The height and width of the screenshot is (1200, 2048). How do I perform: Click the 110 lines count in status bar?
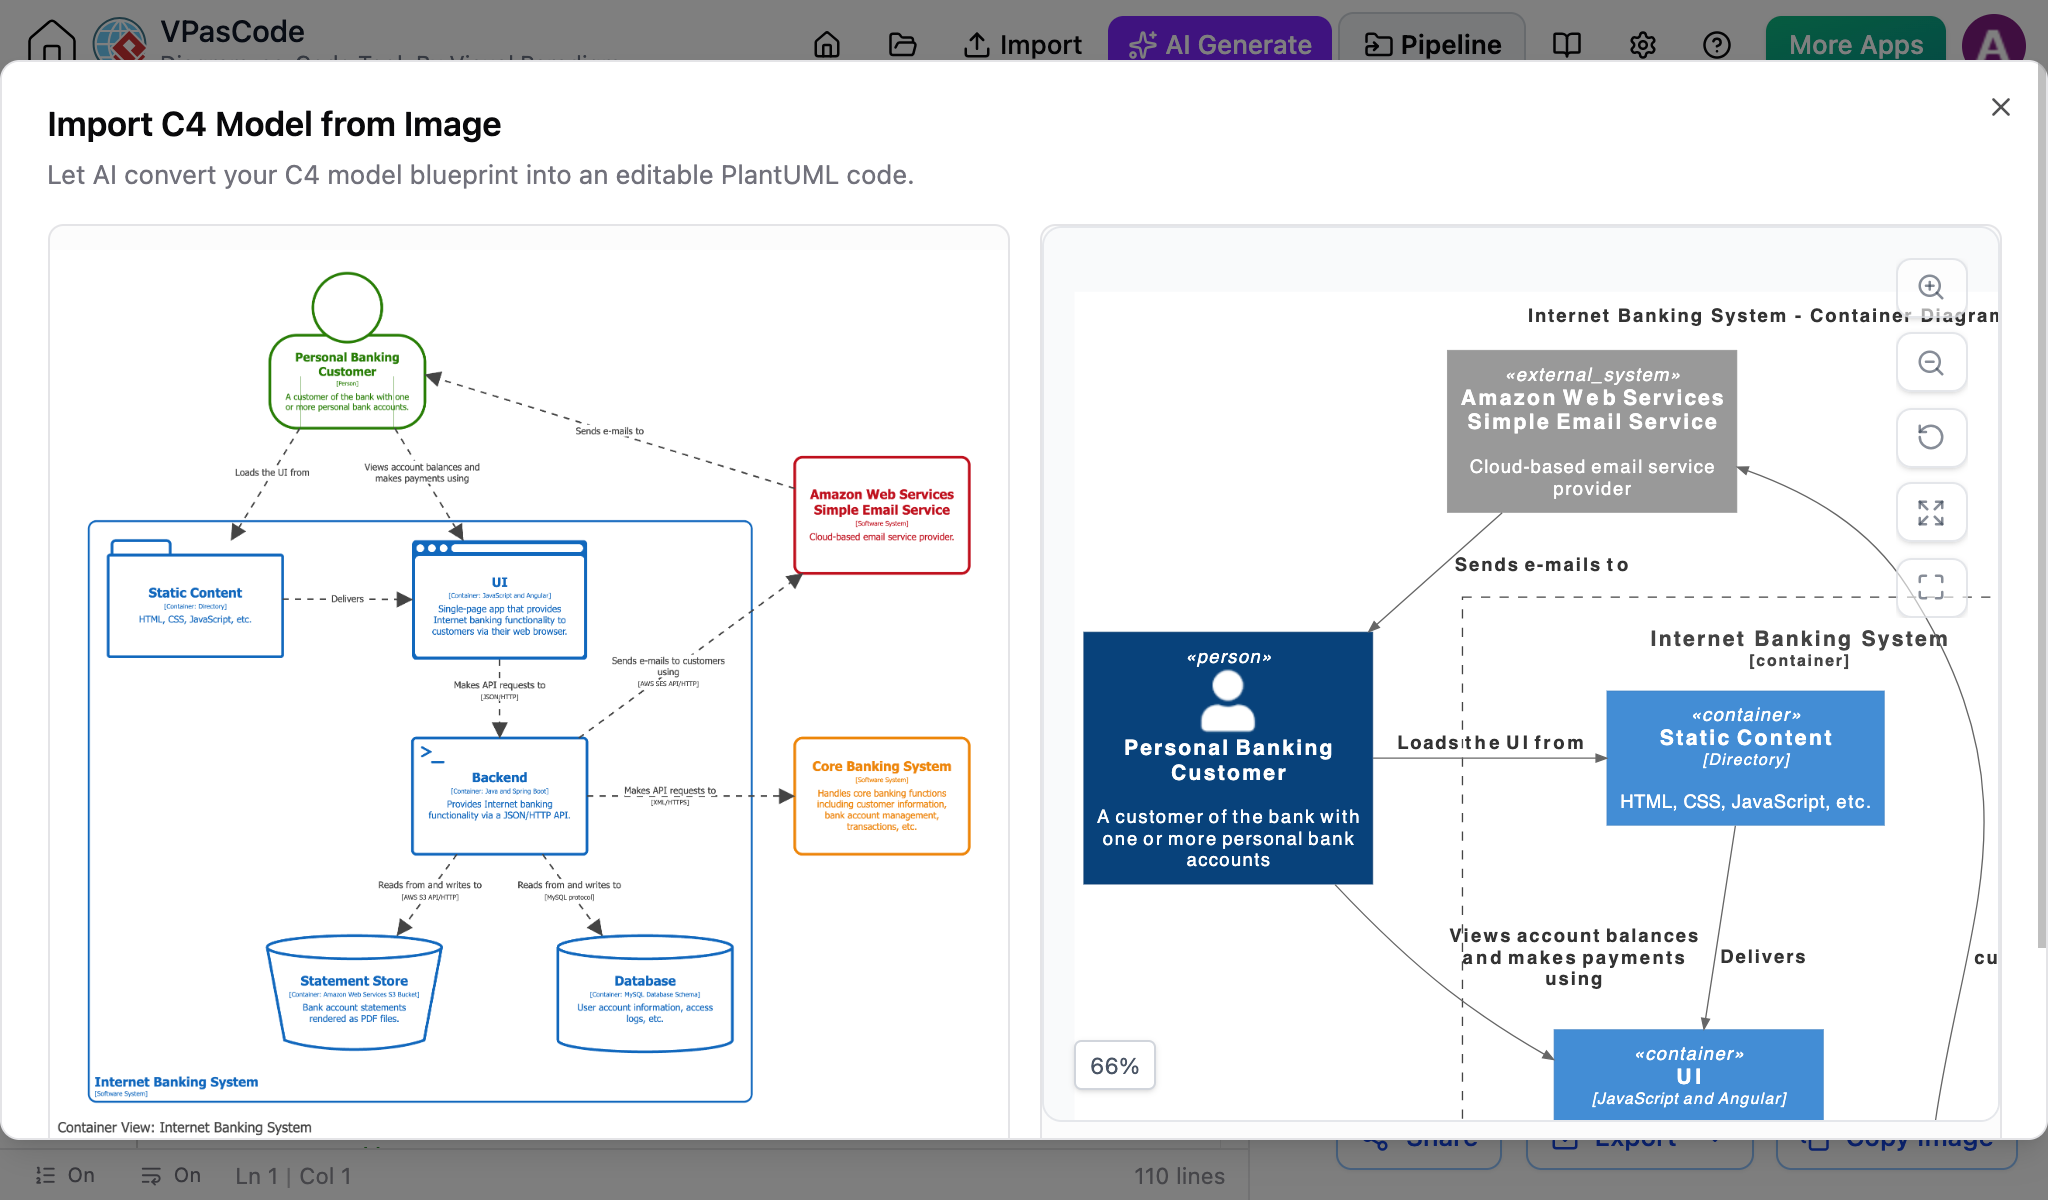[1179, 1177]
